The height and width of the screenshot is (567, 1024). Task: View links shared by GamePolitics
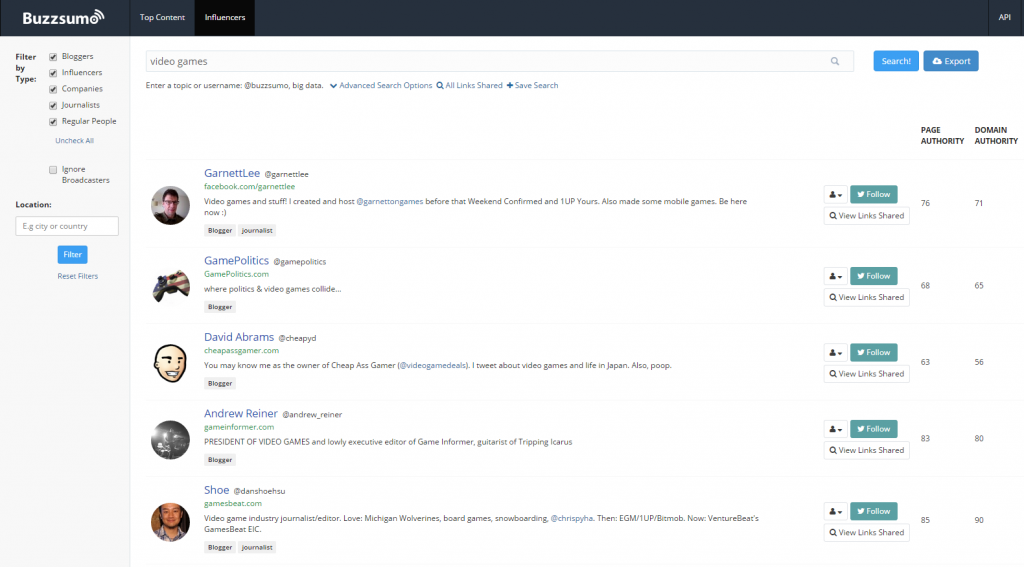tap(867, 297)
